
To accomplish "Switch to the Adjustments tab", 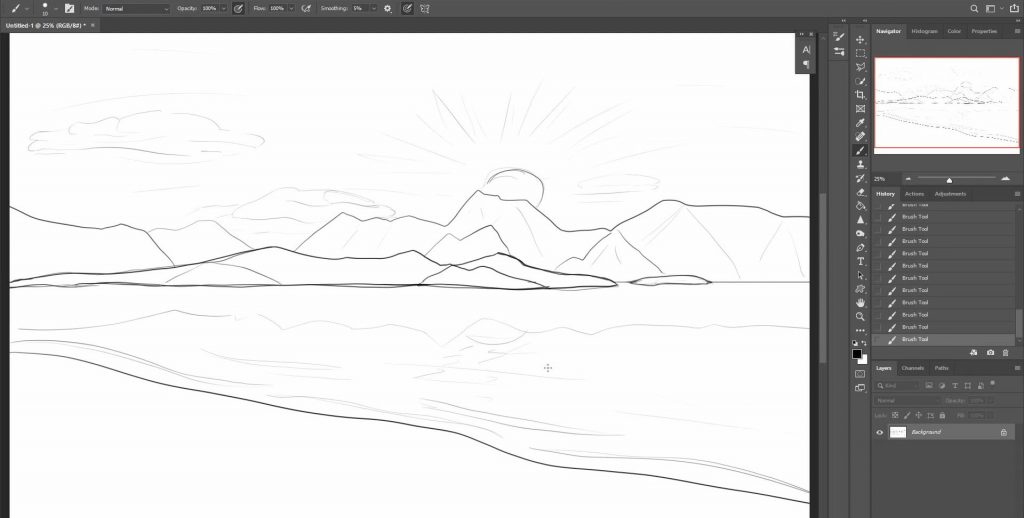I will point(950,194).
